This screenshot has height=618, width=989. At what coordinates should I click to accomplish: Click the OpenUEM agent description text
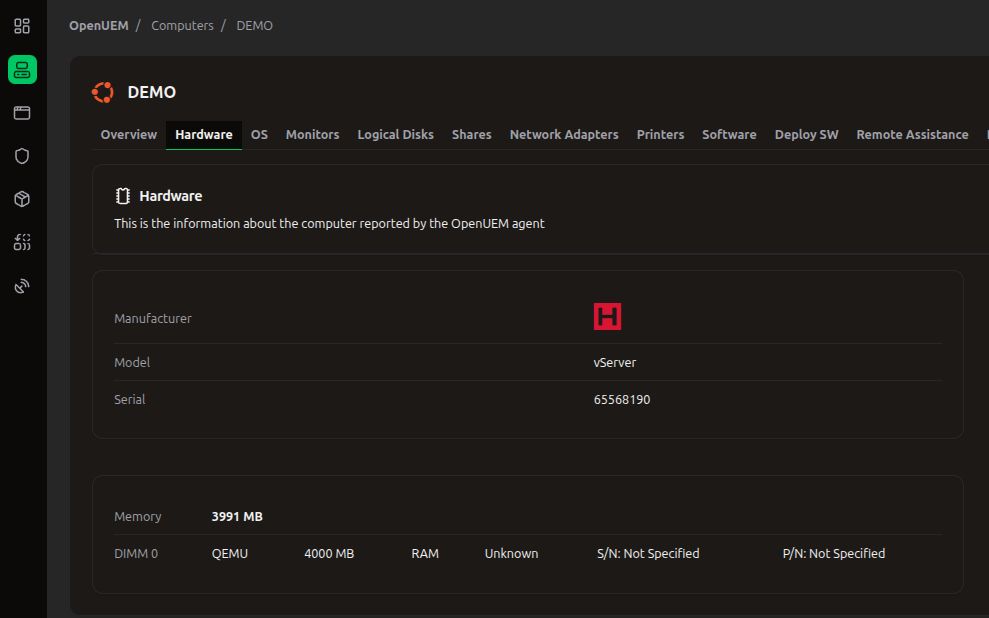tap(329, 224)
